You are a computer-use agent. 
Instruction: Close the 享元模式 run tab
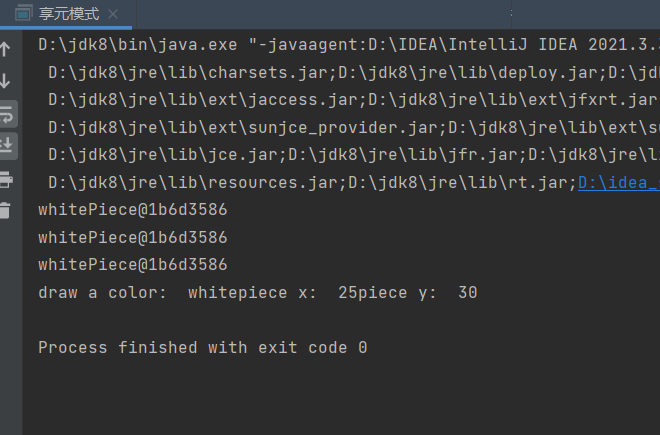tap(113, 15)
